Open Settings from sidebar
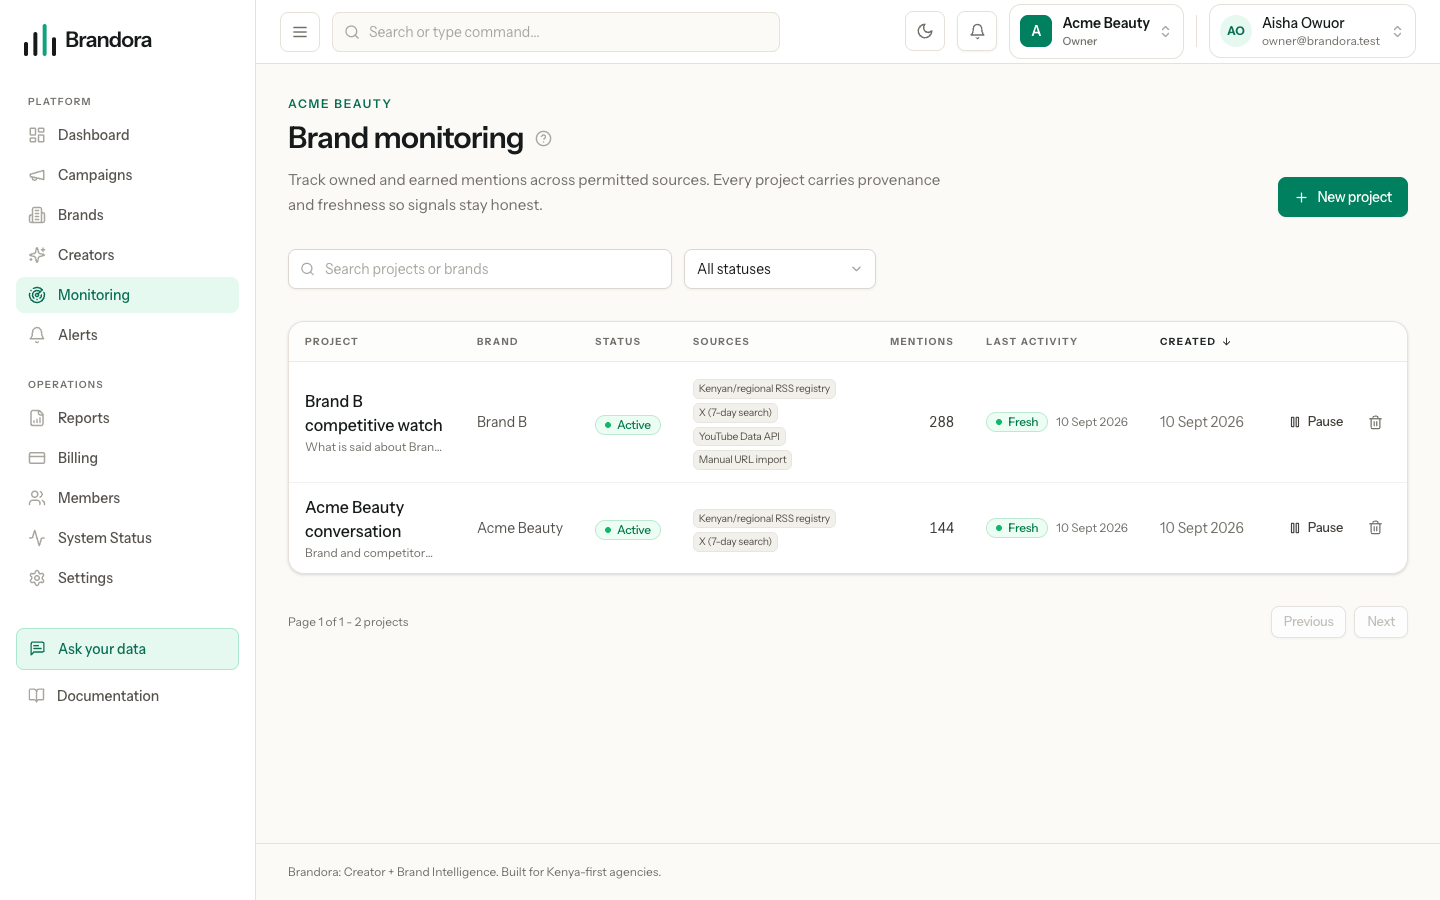1440x900 pixels. click(x=127, y=578)
